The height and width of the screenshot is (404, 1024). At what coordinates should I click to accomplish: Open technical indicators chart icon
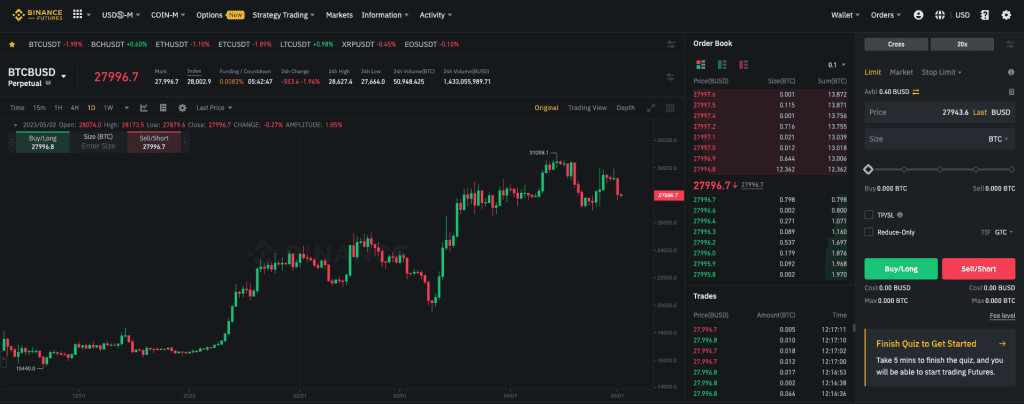[x=144, y=108]
